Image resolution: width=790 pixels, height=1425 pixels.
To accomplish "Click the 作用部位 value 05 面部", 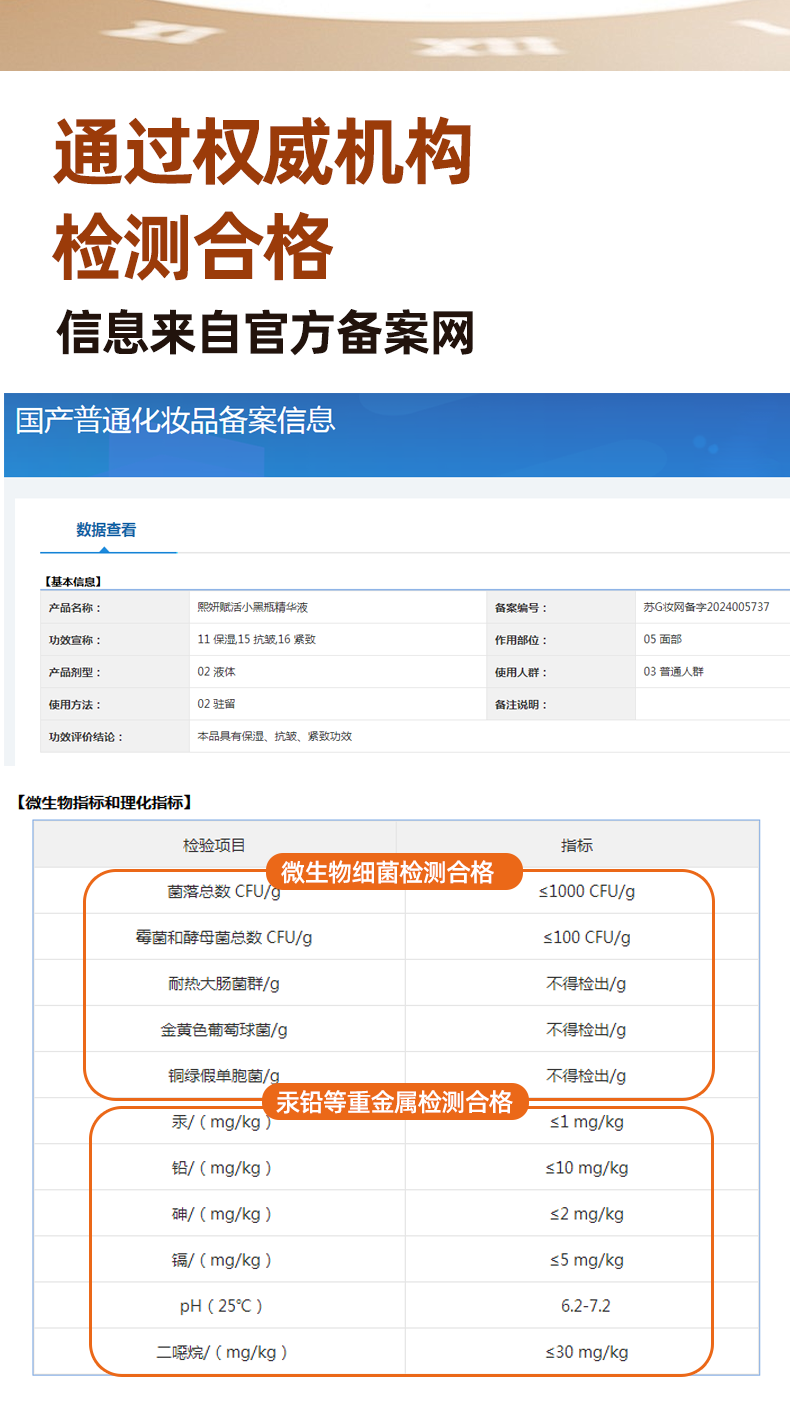I will [662, 639].
